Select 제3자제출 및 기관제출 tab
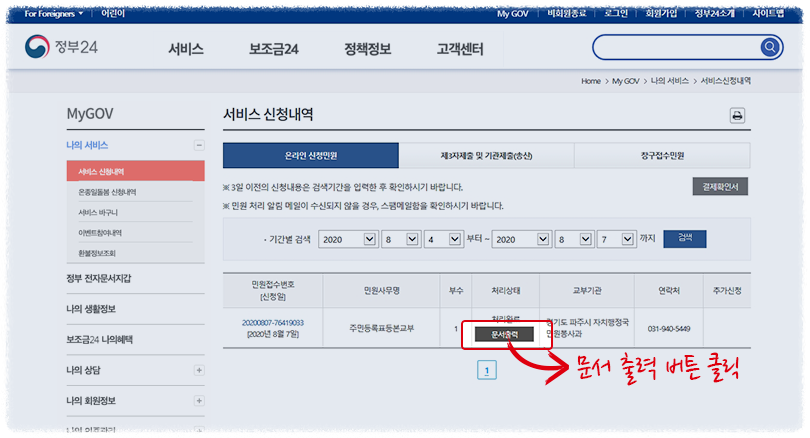Image resolution: width=810 pixels, height=438 pixels. [486, 155]
